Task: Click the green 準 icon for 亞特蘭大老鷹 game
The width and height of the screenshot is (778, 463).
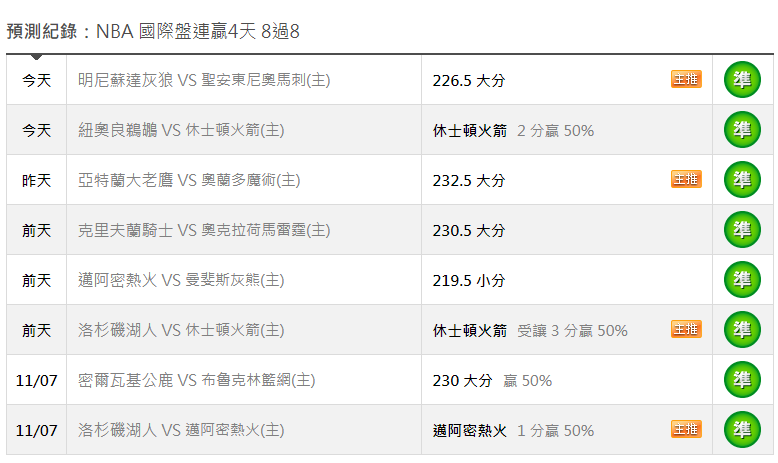Action: pyautogui.click(x=742, y=180)
